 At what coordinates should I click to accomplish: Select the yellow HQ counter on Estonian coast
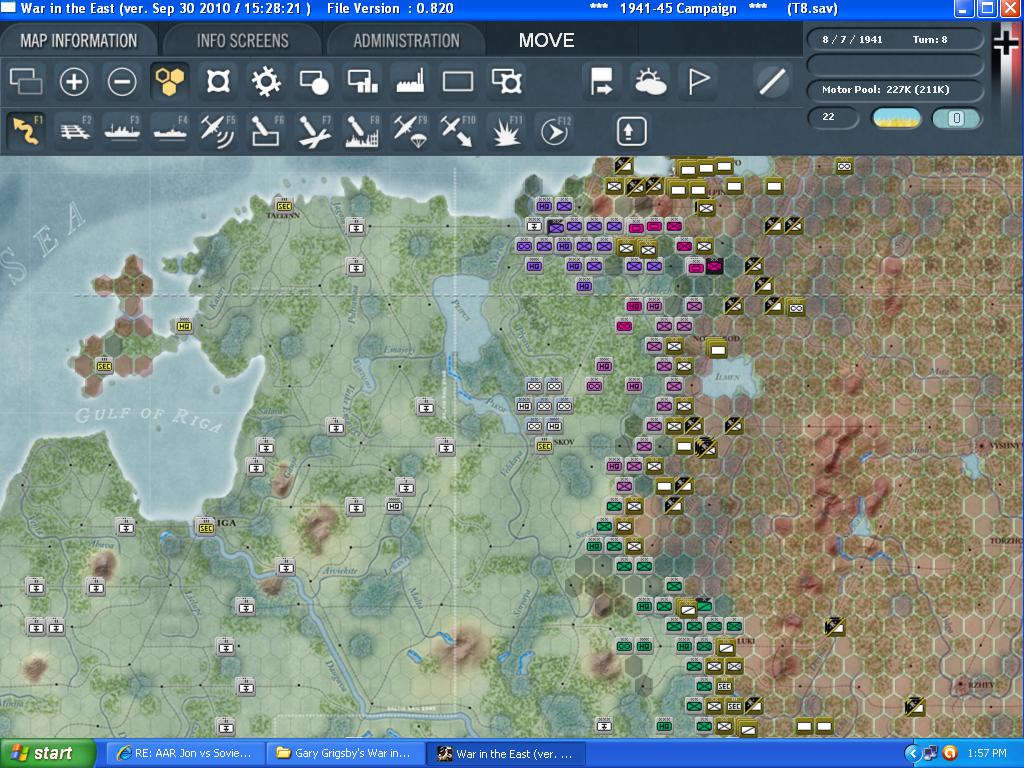pyautogui.click(x=184, y=325)
